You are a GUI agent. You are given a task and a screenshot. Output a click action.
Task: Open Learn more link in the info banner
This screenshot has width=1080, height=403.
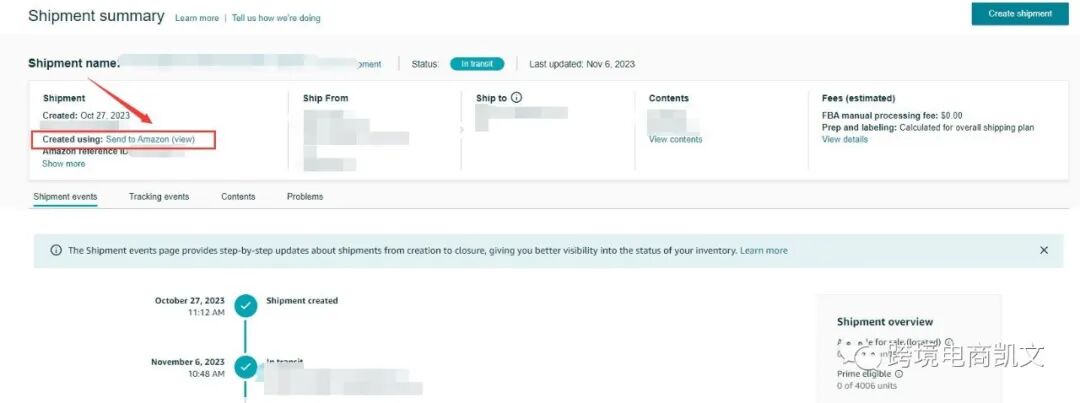(763, 251)
